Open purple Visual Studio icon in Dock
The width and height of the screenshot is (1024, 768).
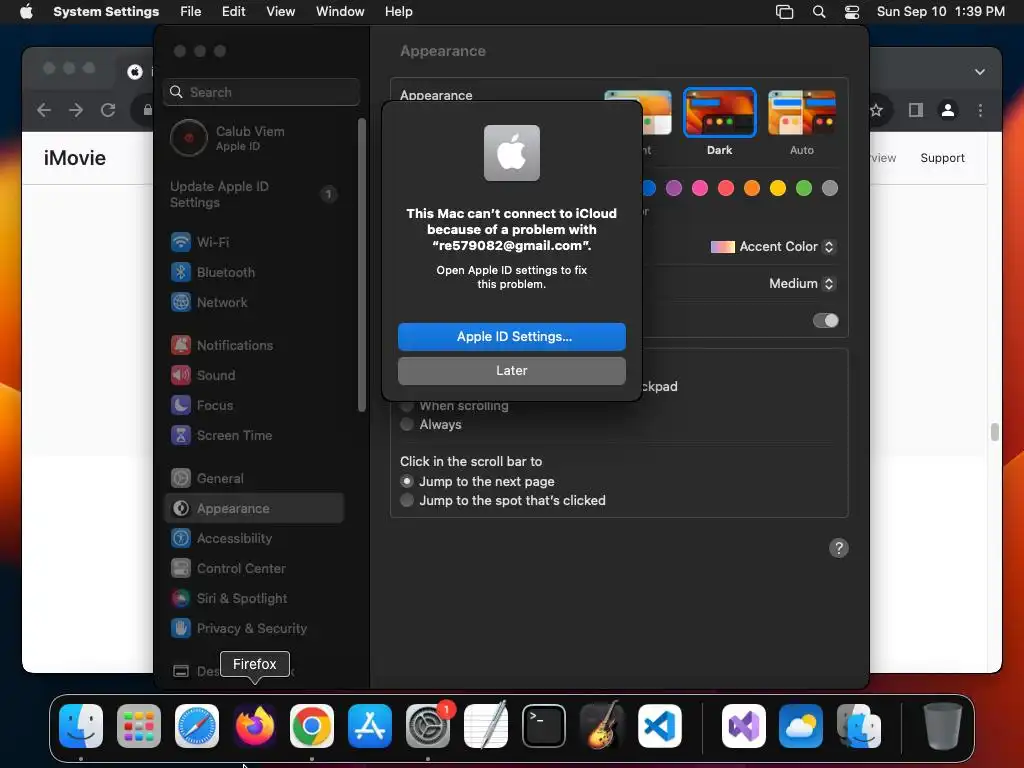point(743,726)
